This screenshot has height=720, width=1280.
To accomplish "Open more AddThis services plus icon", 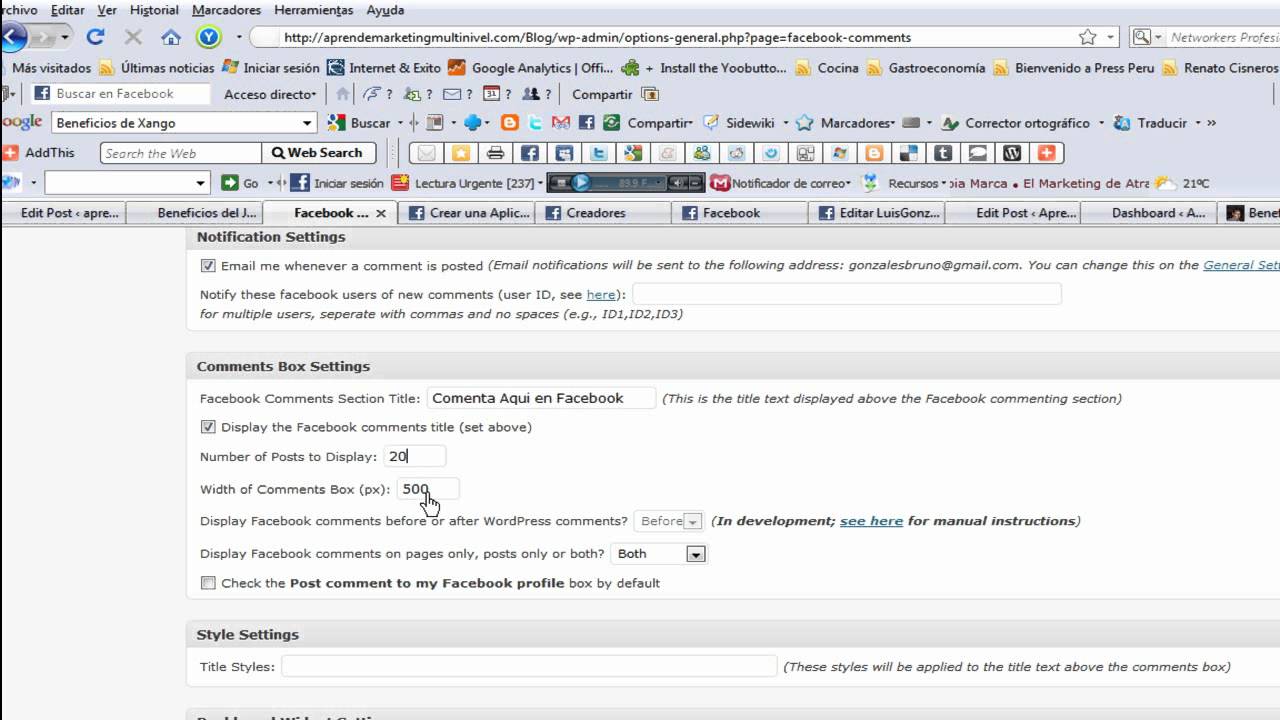I will click(x=1047, y=153).
